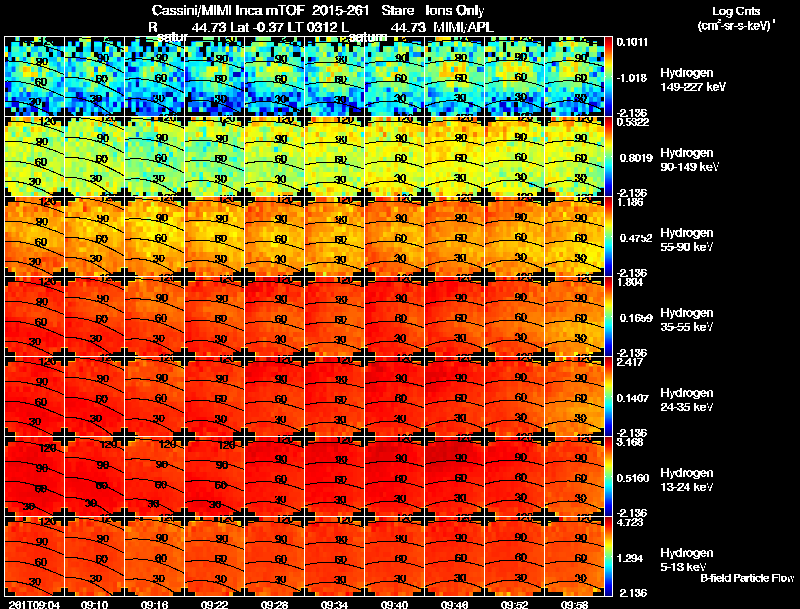Select the 5-13 keV image at 09:16
This screenshot has height=609, width=800.
154,557
